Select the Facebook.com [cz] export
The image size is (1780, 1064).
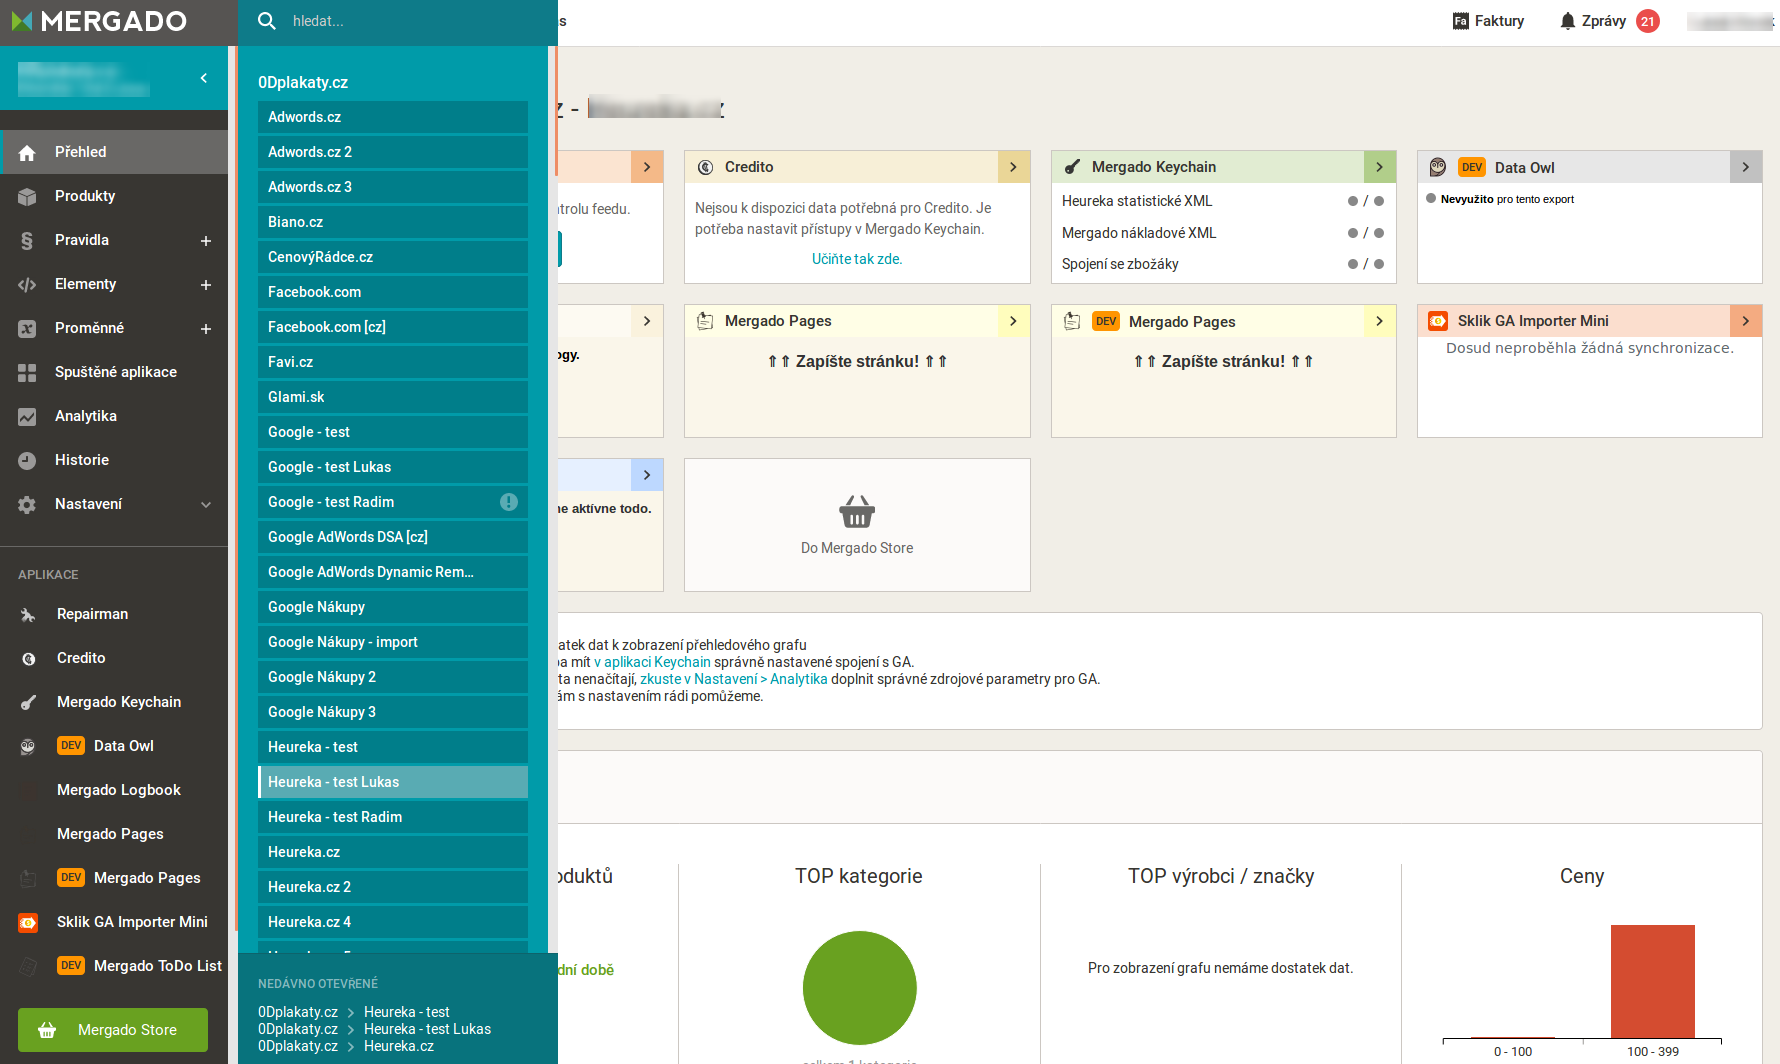point(393,327)
